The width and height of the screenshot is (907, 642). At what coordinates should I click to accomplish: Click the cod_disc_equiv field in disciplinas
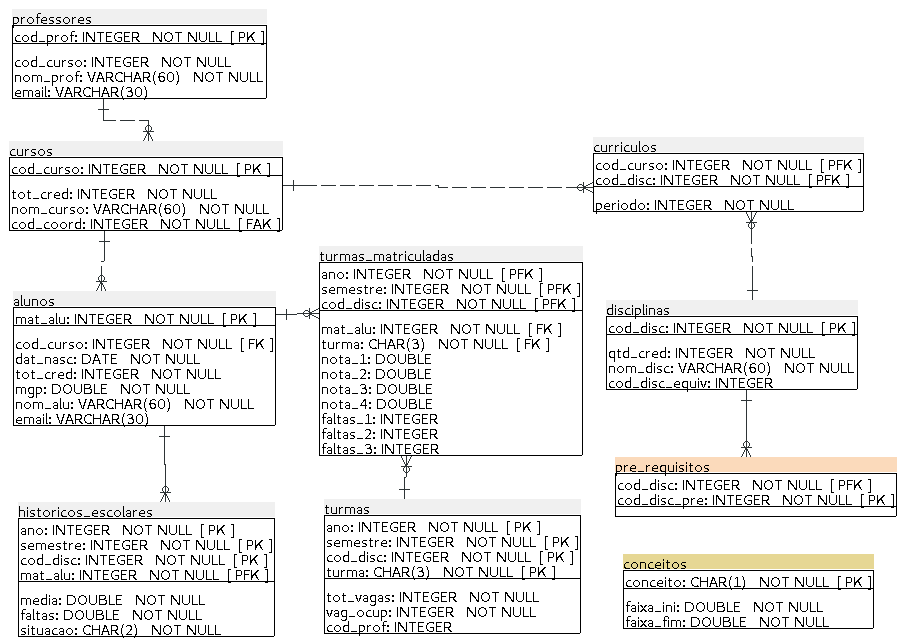pyautogui.click(x=690, y=383)
